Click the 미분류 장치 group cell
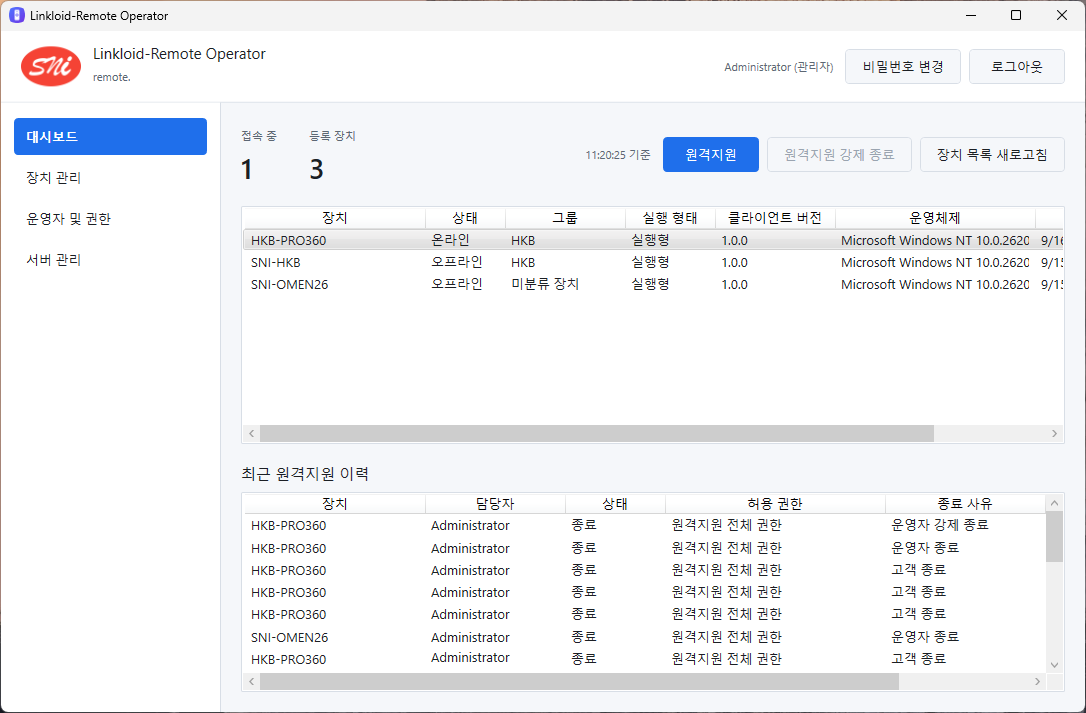 (x=545, y=284)
